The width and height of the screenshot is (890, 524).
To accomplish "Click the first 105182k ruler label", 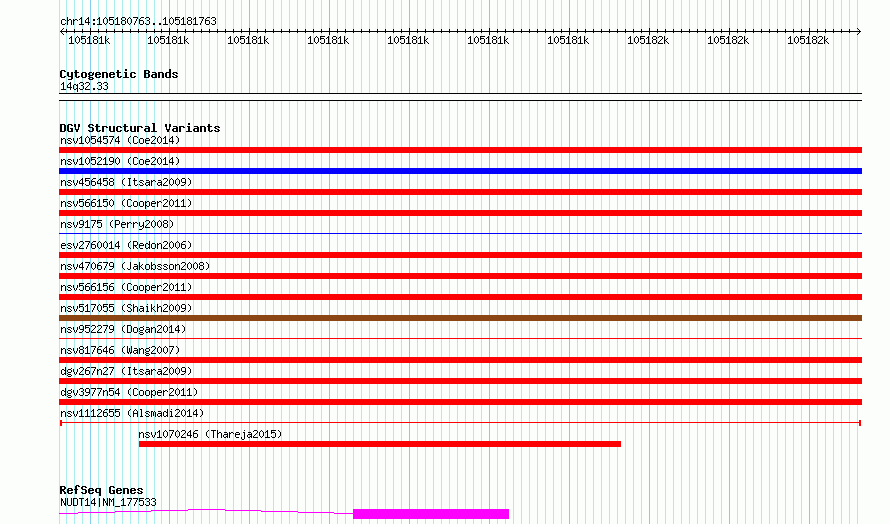I will [x=648, y=40].
